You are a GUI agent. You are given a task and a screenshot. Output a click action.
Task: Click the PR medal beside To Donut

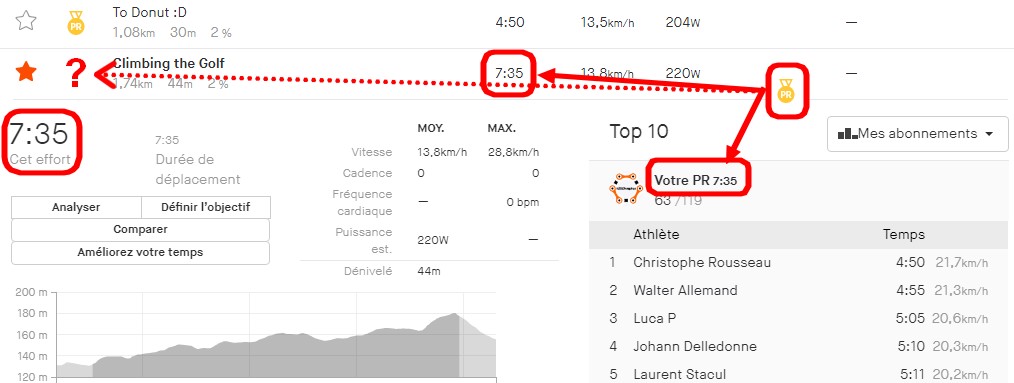point(76,22)
